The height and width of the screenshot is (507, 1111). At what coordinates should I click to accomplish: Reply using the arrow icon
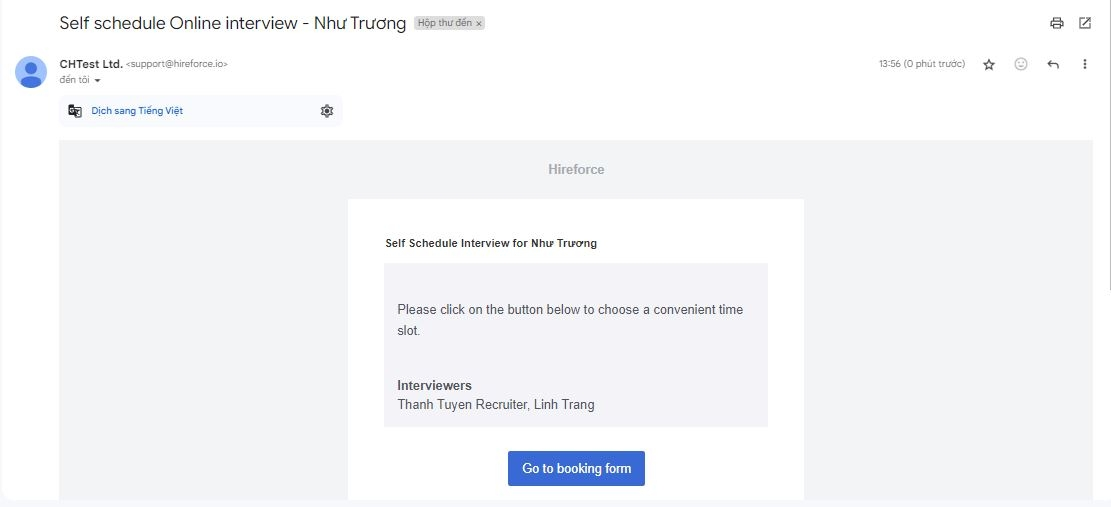coord(1053,64)
